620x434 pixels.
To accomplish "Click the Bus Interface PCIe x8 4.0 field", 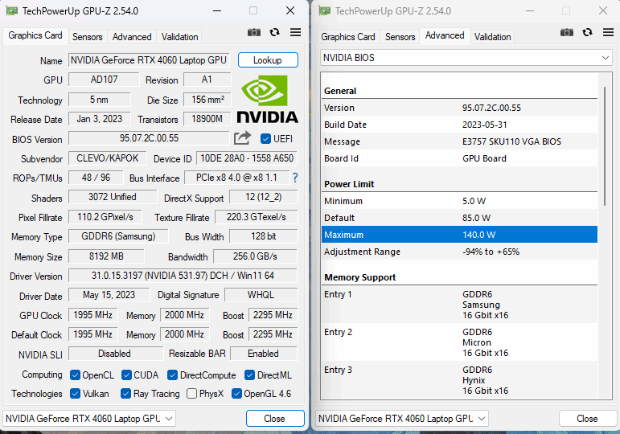I will (x=237, y=178).
